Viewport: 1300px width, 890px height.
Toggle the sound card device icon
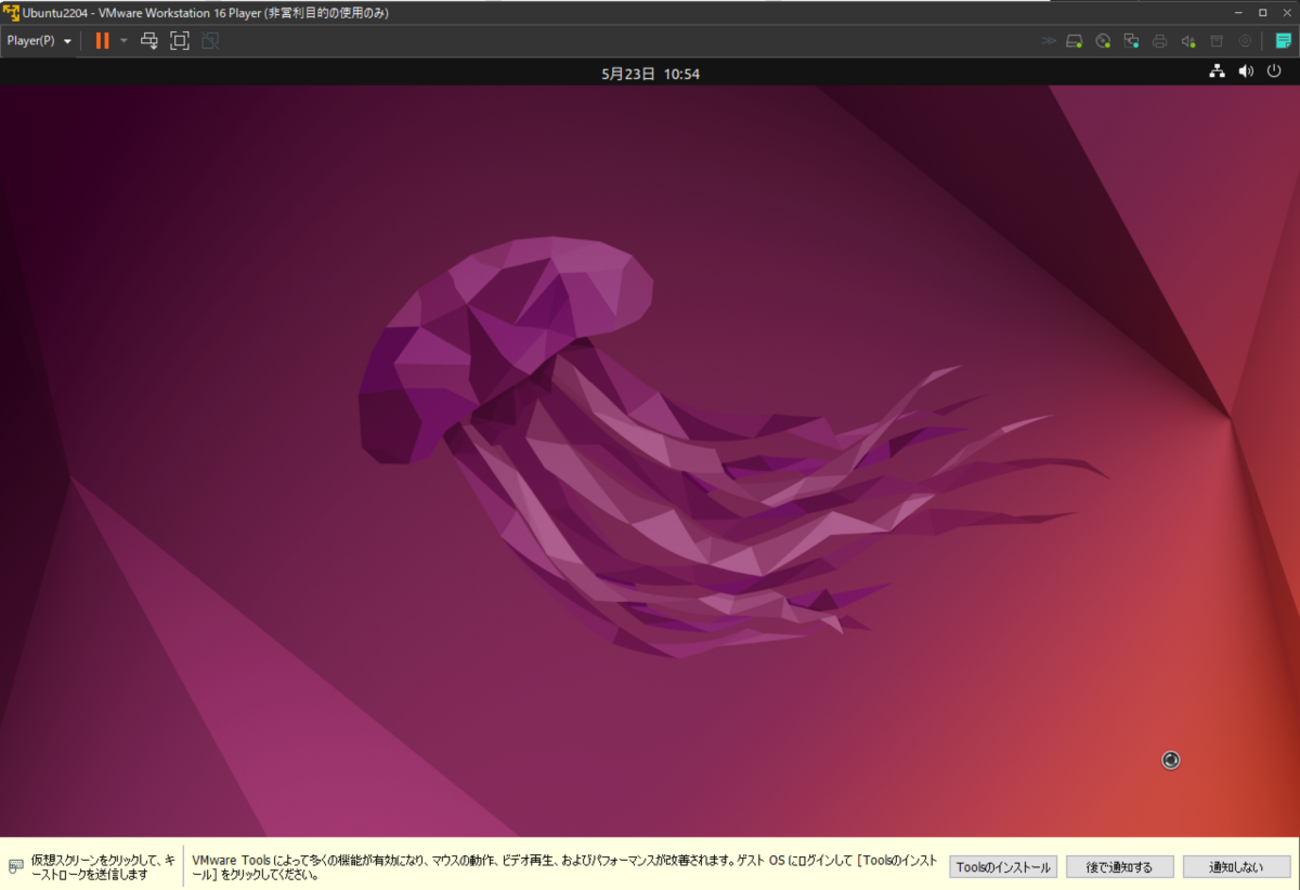[x=1188, y=41]
